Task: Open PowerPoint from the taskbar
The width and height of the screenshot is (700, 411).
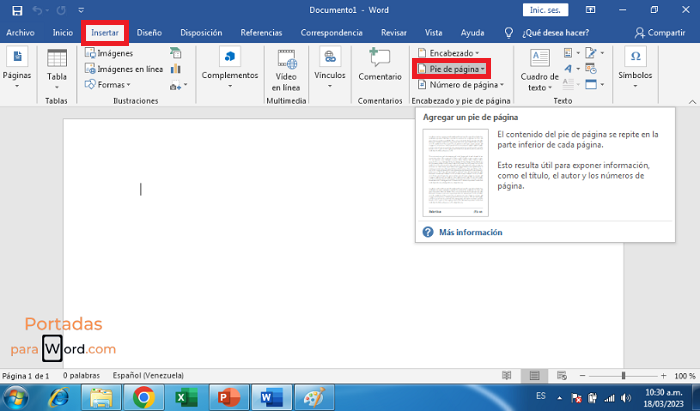Action: 229,398
